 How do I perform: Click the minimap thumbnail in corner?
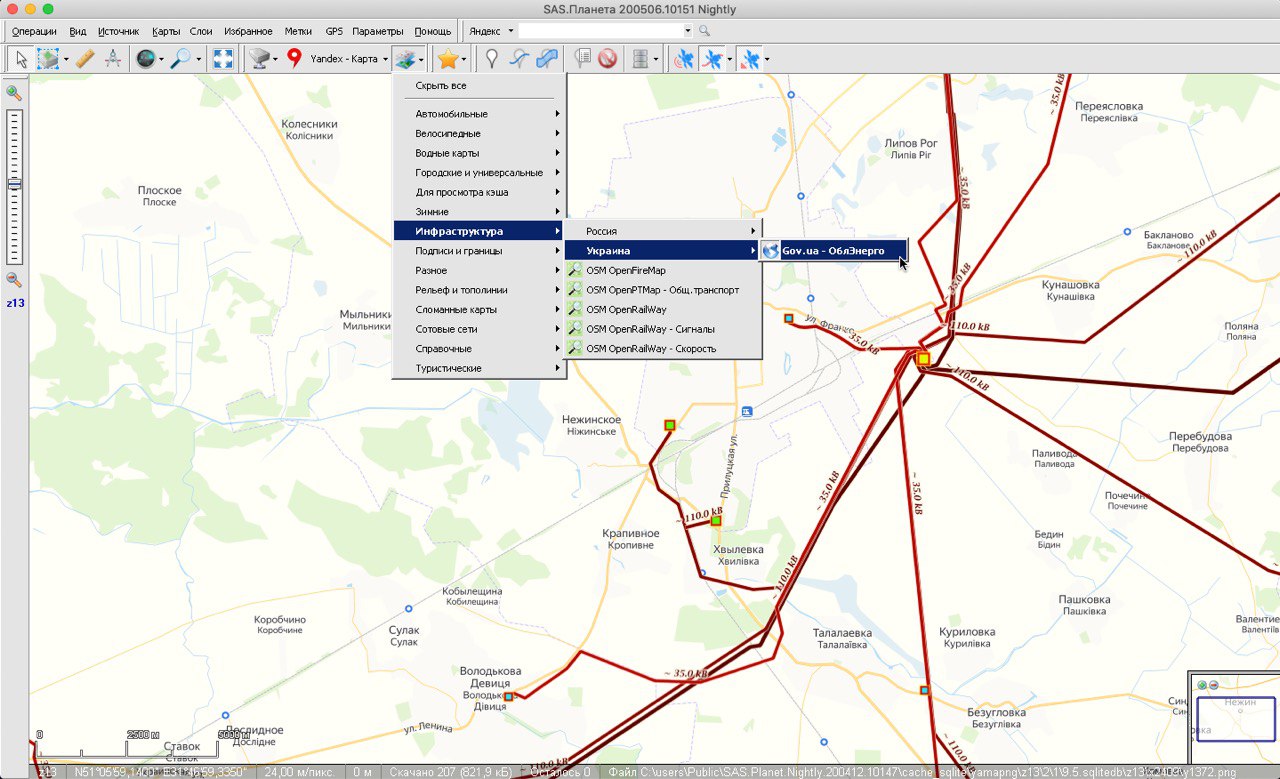(x=1234, y=718)
